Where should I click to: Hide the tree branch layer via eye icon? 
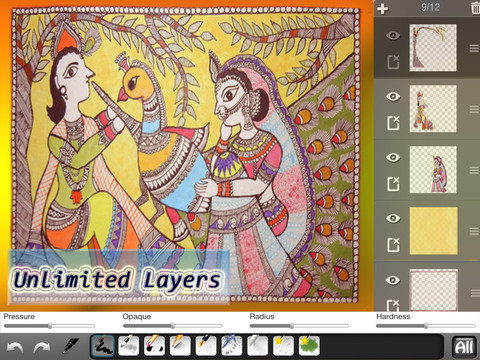[x=393, y=36]
